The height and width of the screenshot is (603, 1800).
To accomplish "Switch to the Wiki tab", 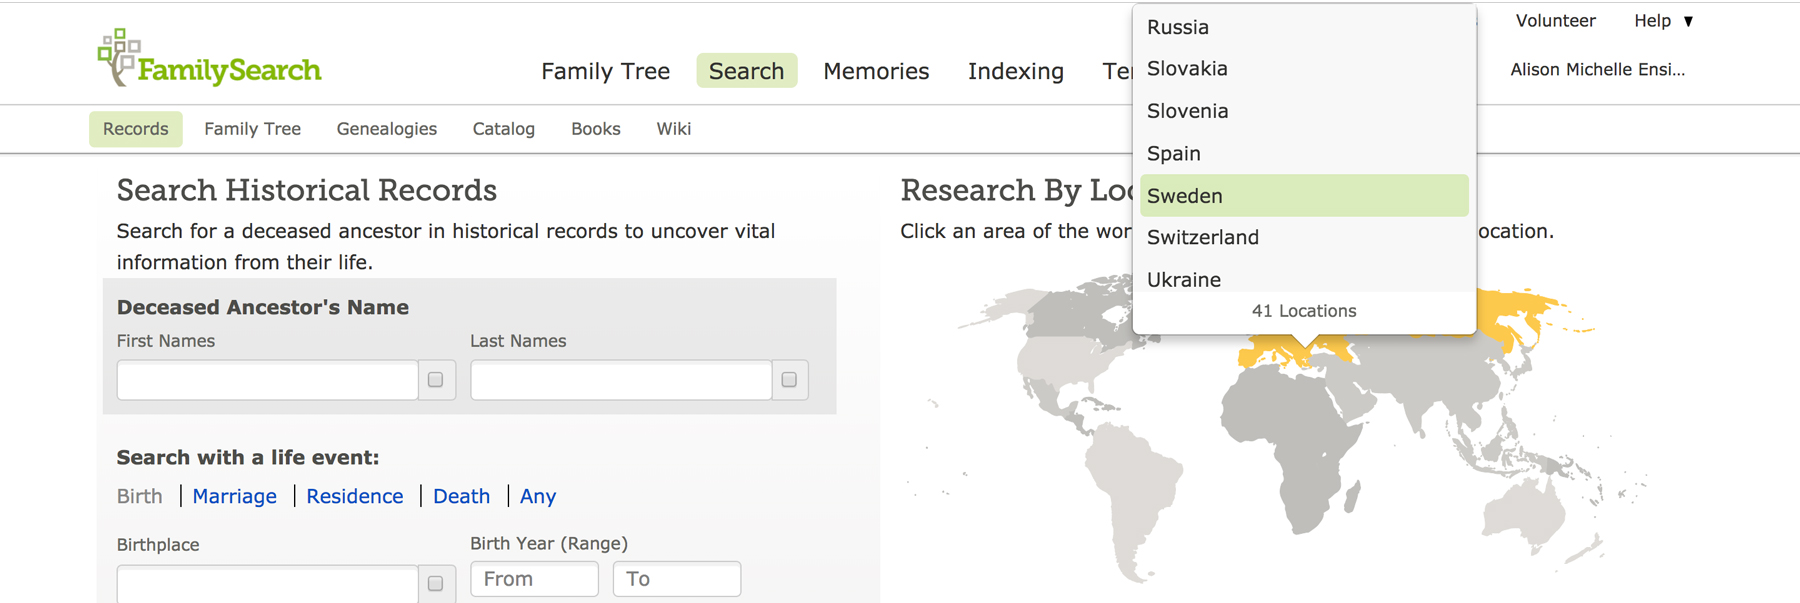I will pos(674,129).
